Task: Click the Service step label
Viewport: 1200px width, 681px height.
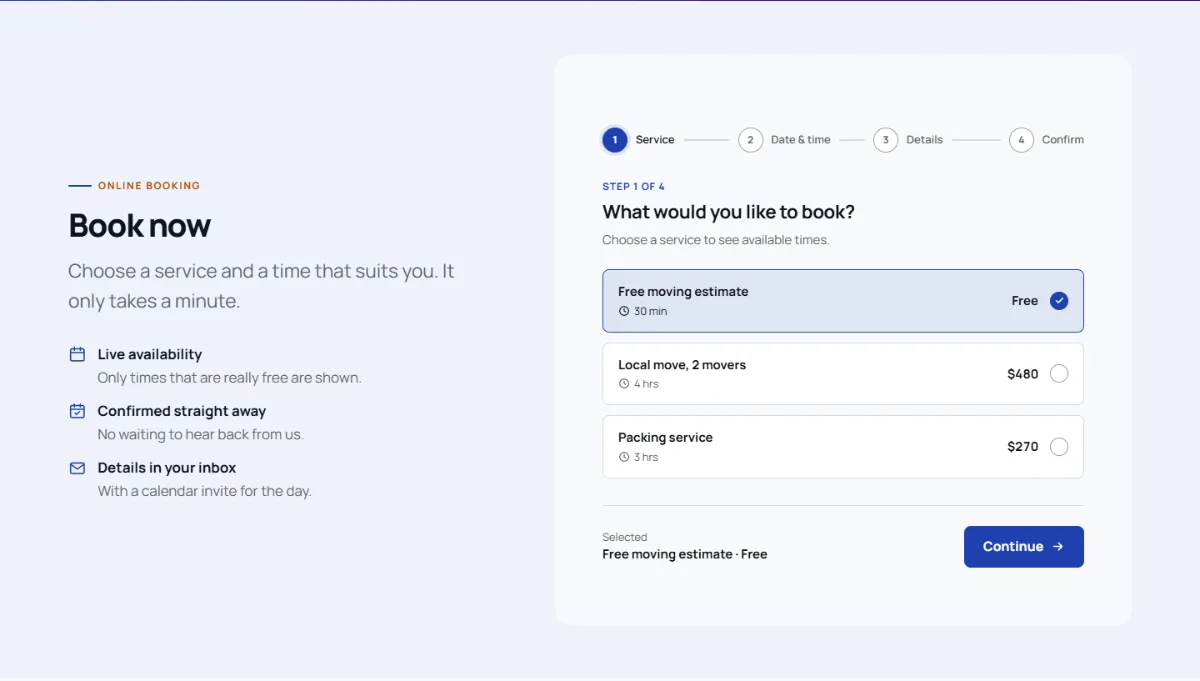Action: pos(655,140)
